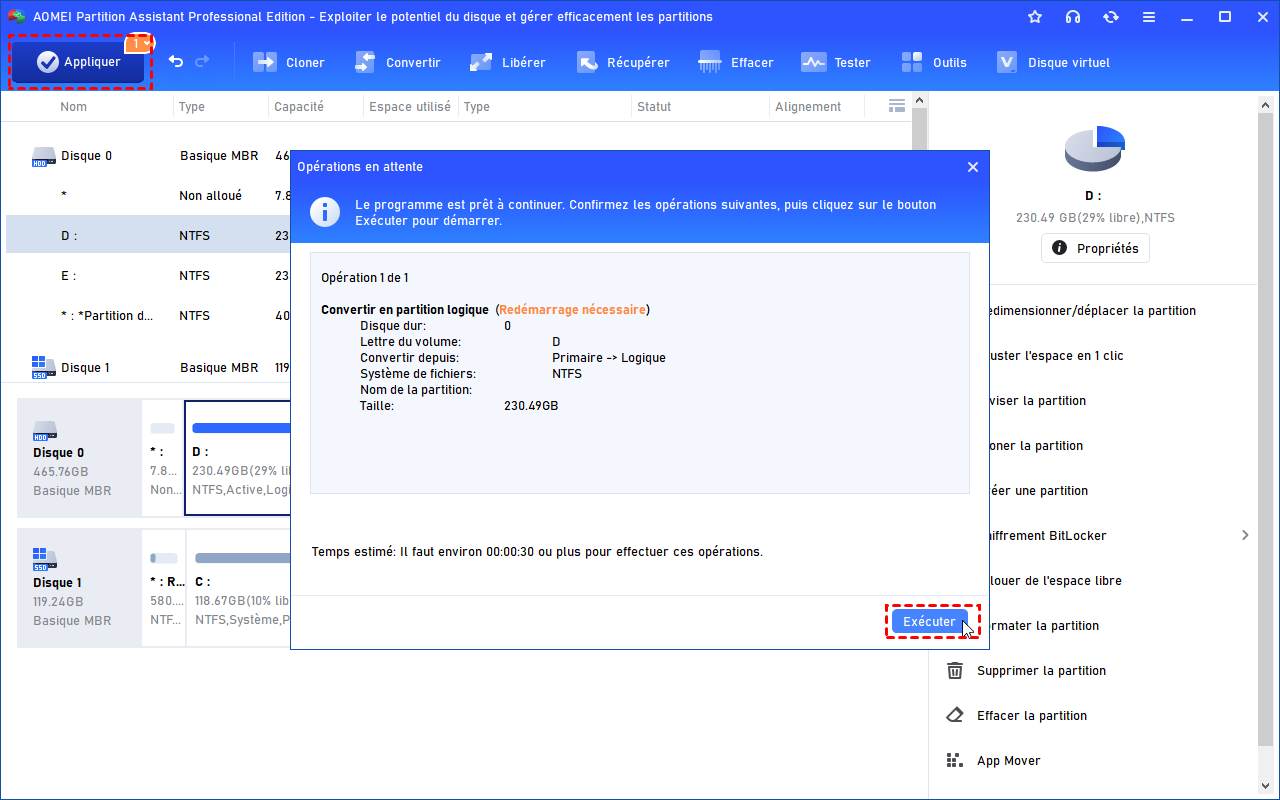
Task: Select the Effacer wipe tool
Action: 736,62
